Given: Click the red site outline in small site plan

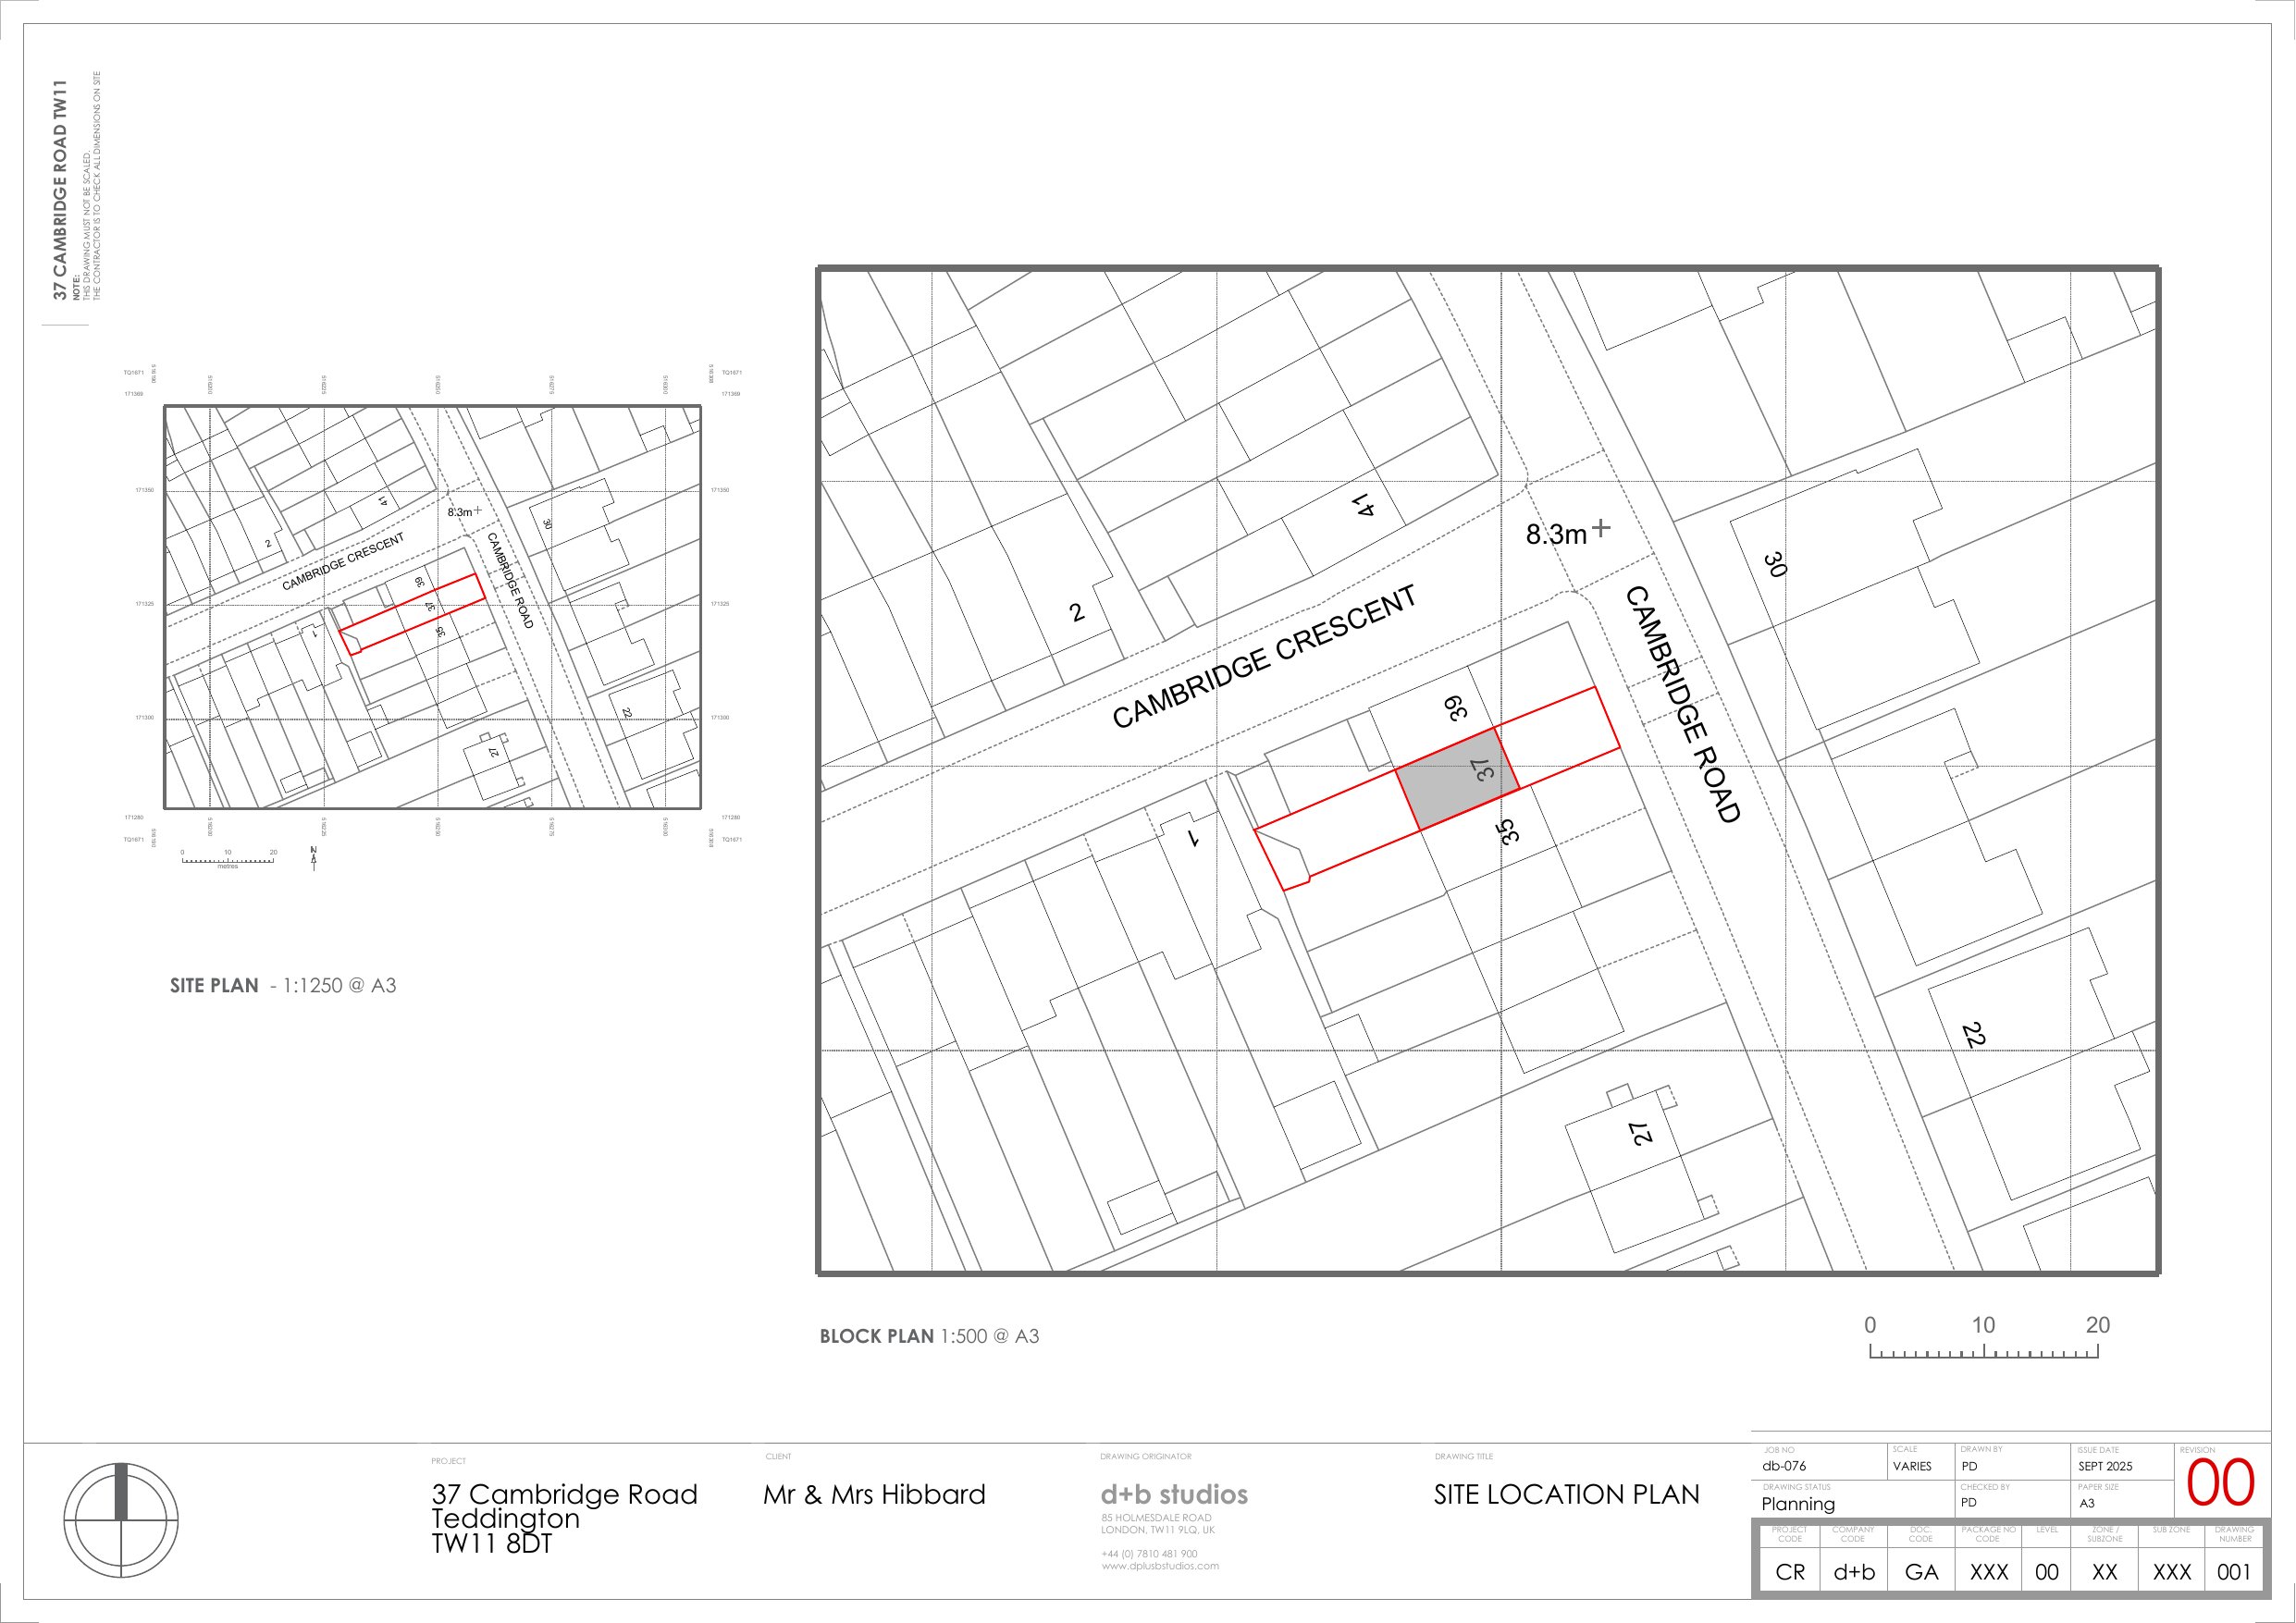Looking at the screenshot, I should (x=412, y=613).
